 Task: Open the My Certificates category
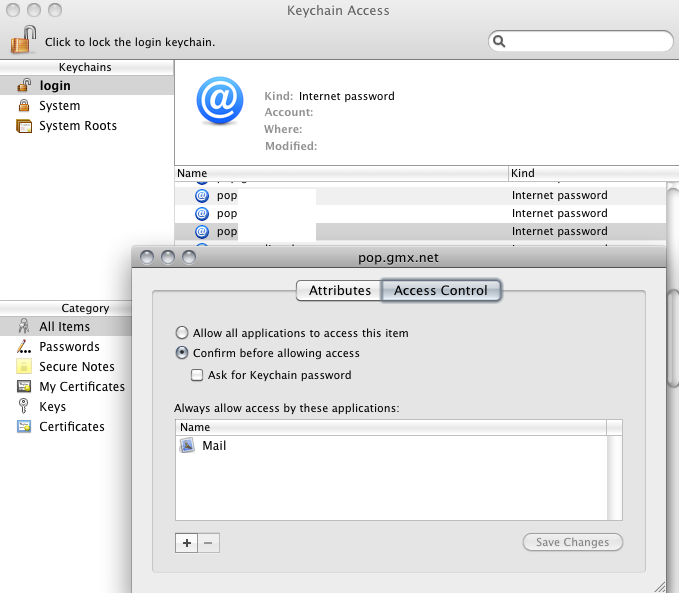tap(66, 386)
